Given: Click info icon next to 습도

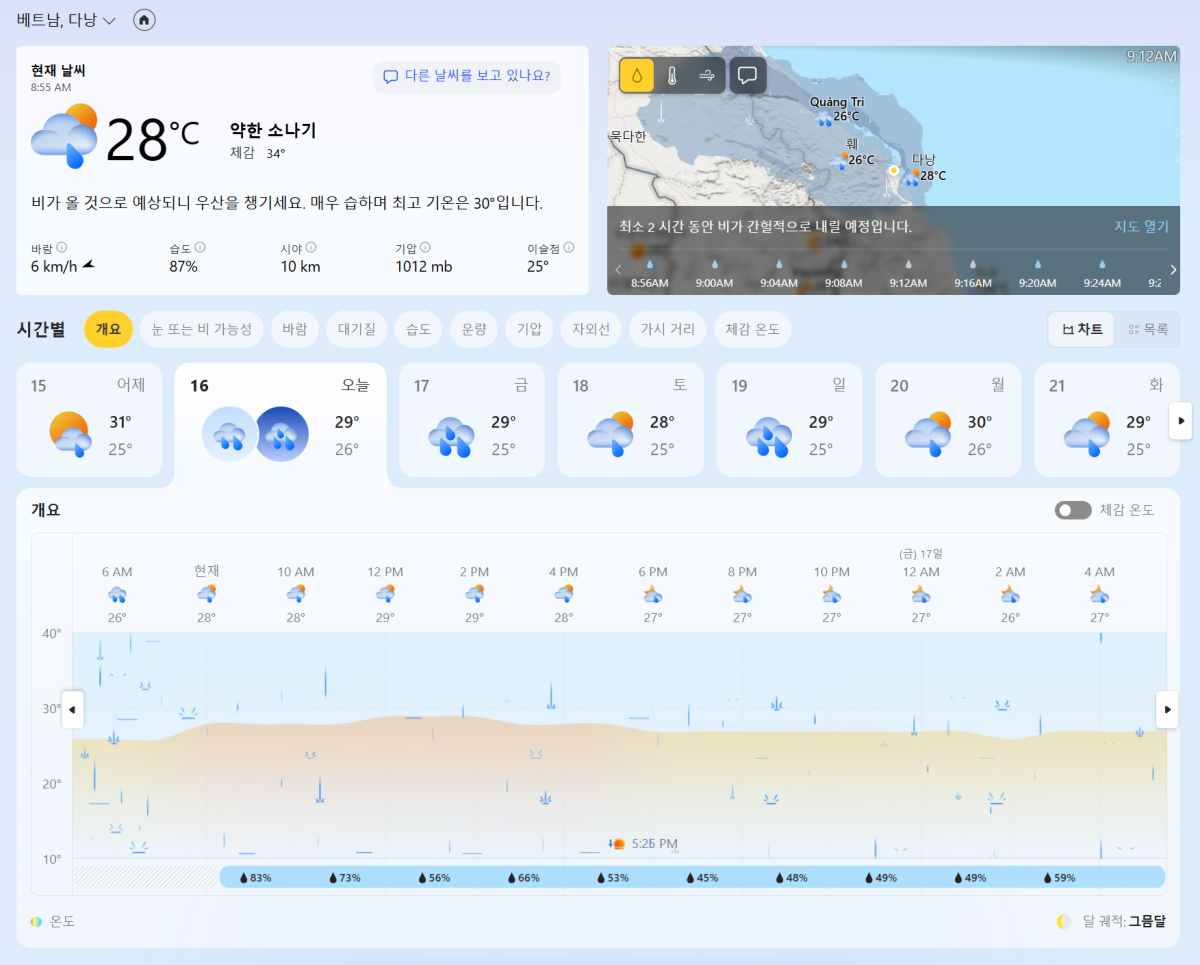Looking at the screenshot, I should point(200,247).
